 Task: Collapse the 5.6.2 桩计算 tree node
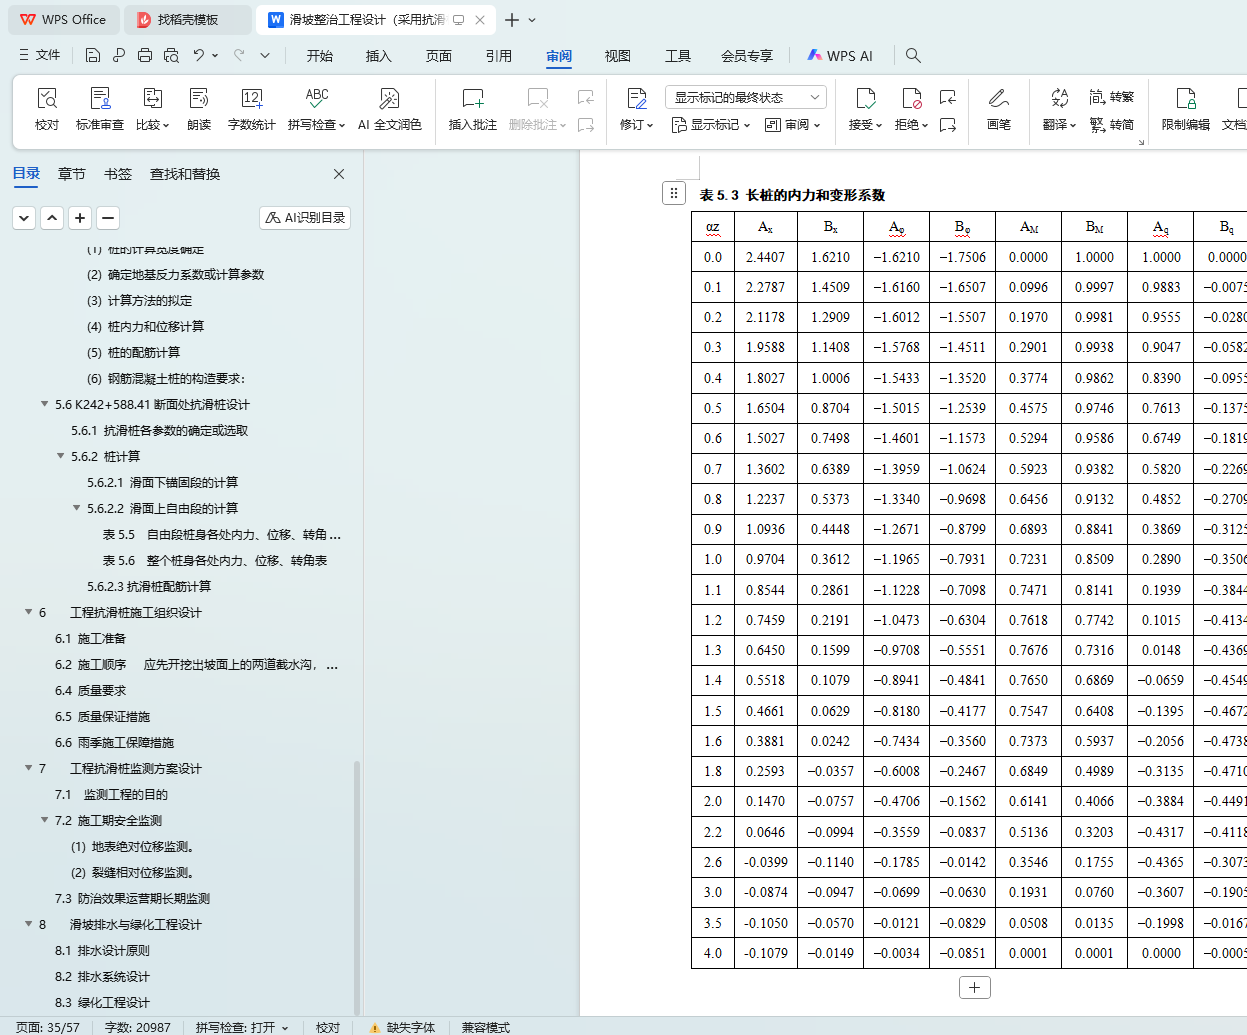(61, 456)
